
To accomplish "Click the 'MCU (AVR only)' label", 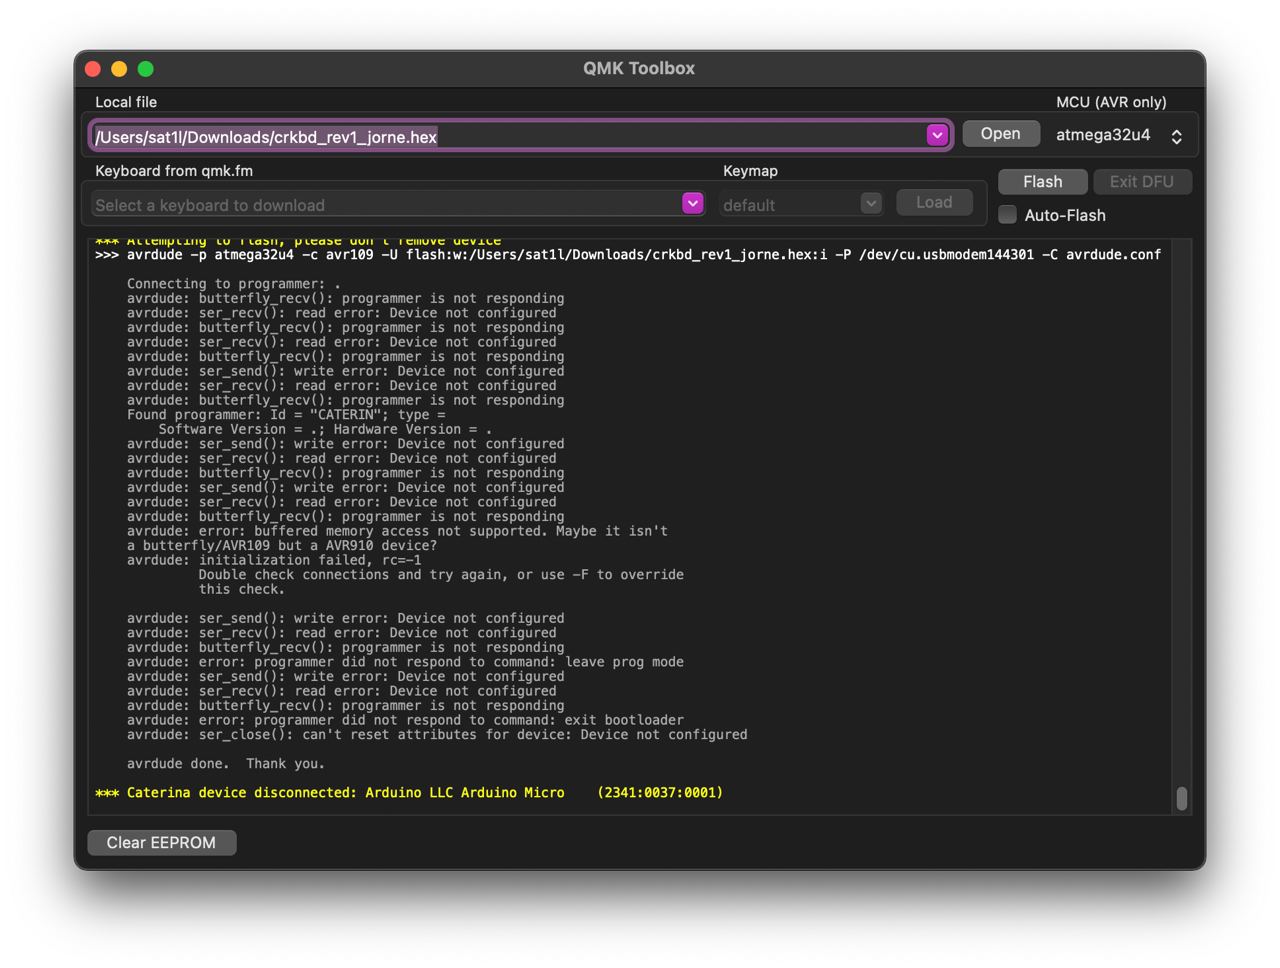I will coord(1111,102).
